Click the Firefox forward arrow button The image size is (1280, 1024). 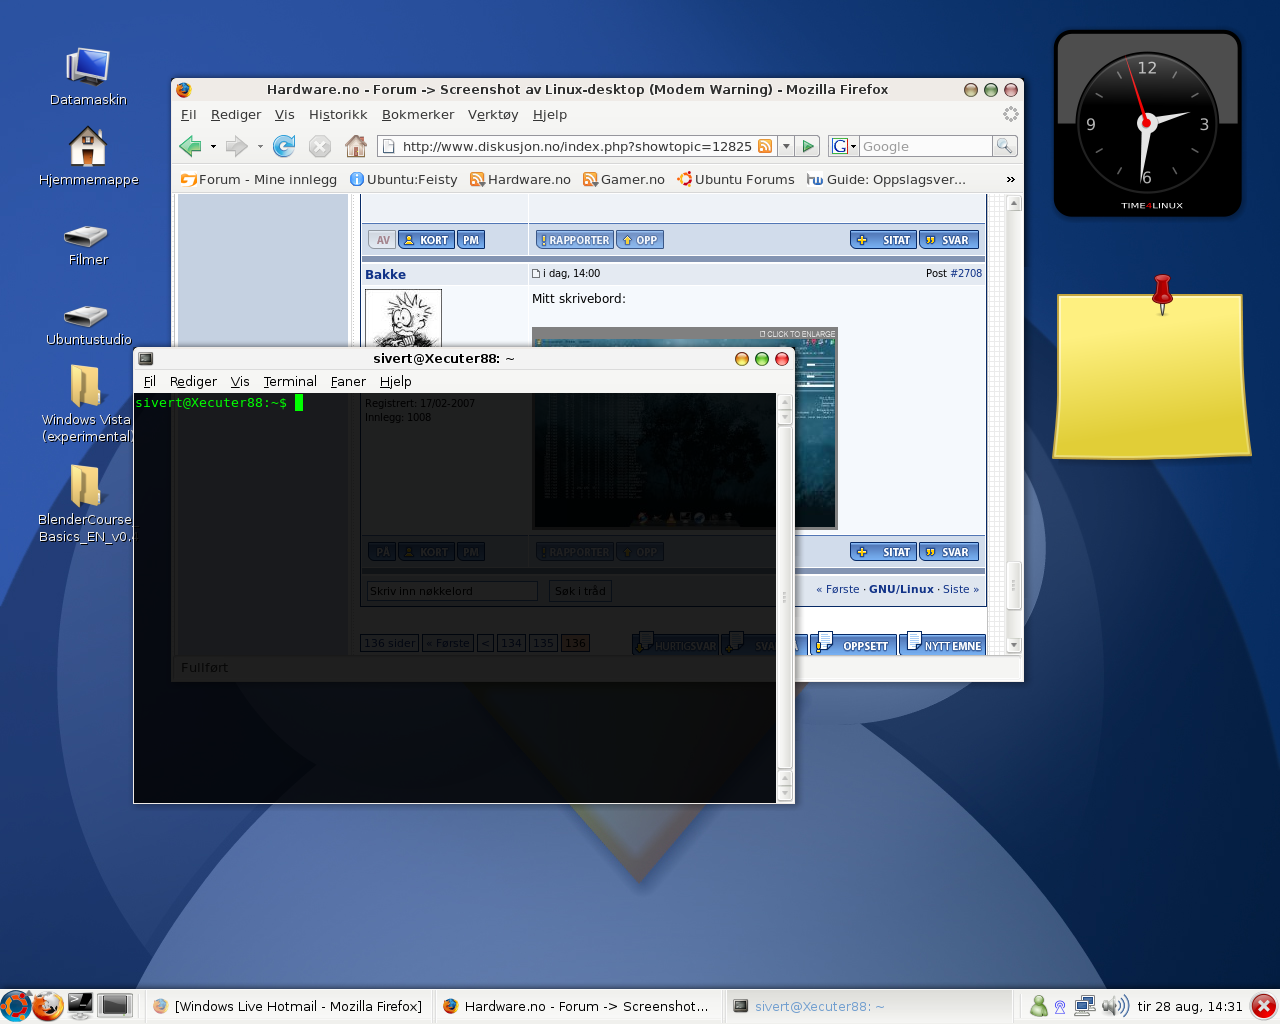(x=237, y=146)
